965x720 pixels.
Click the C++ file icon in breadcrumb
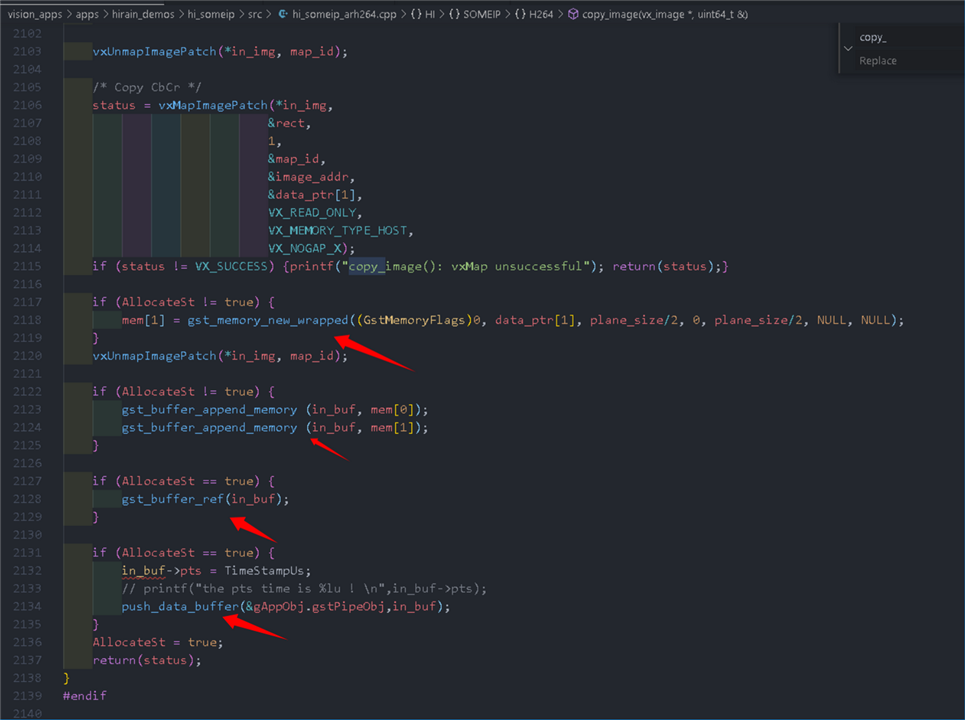282,14
